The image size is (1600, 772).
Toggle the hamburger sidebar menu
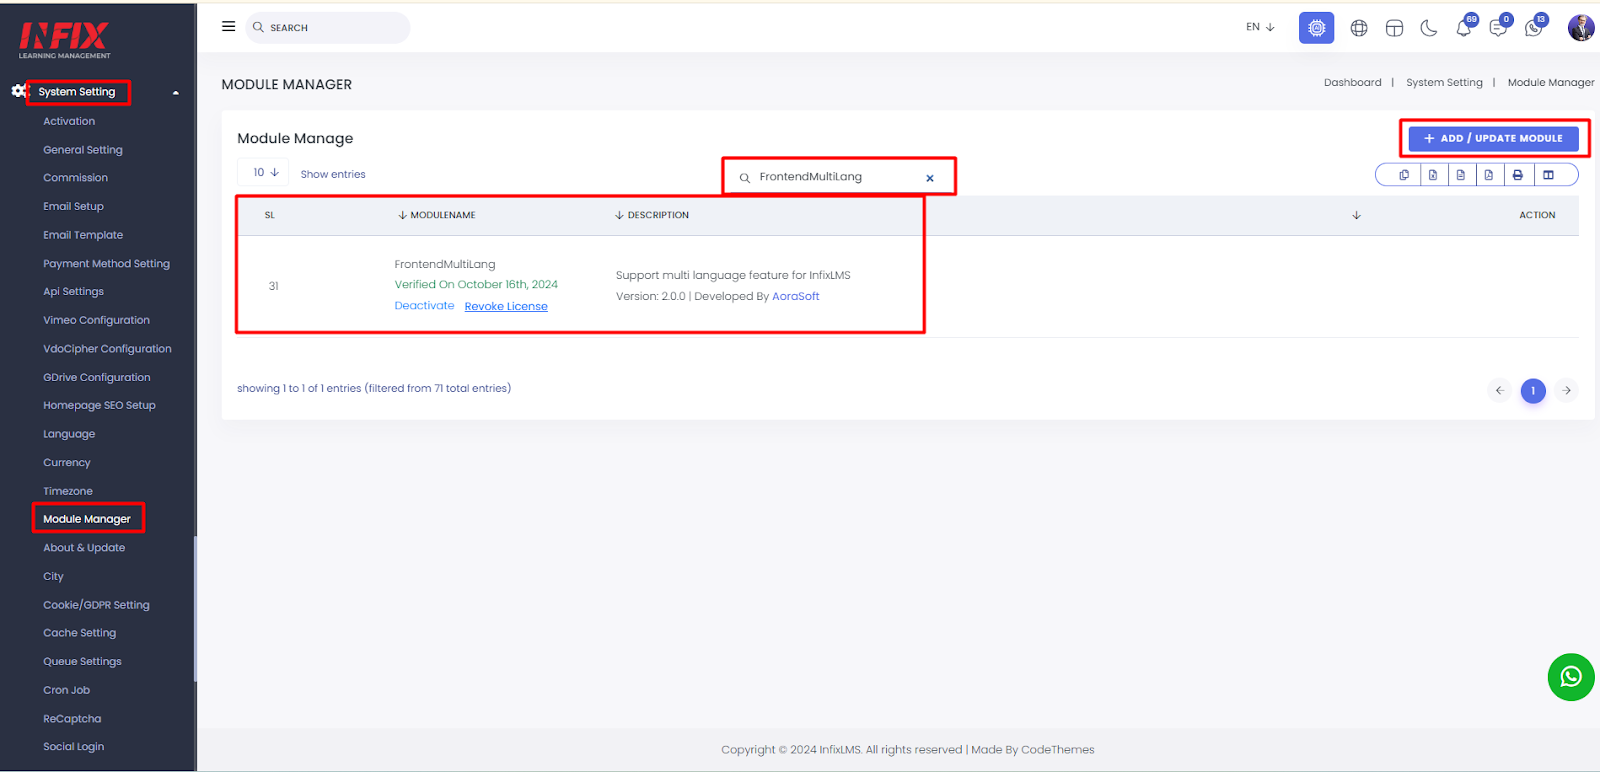tap(228, 27)
